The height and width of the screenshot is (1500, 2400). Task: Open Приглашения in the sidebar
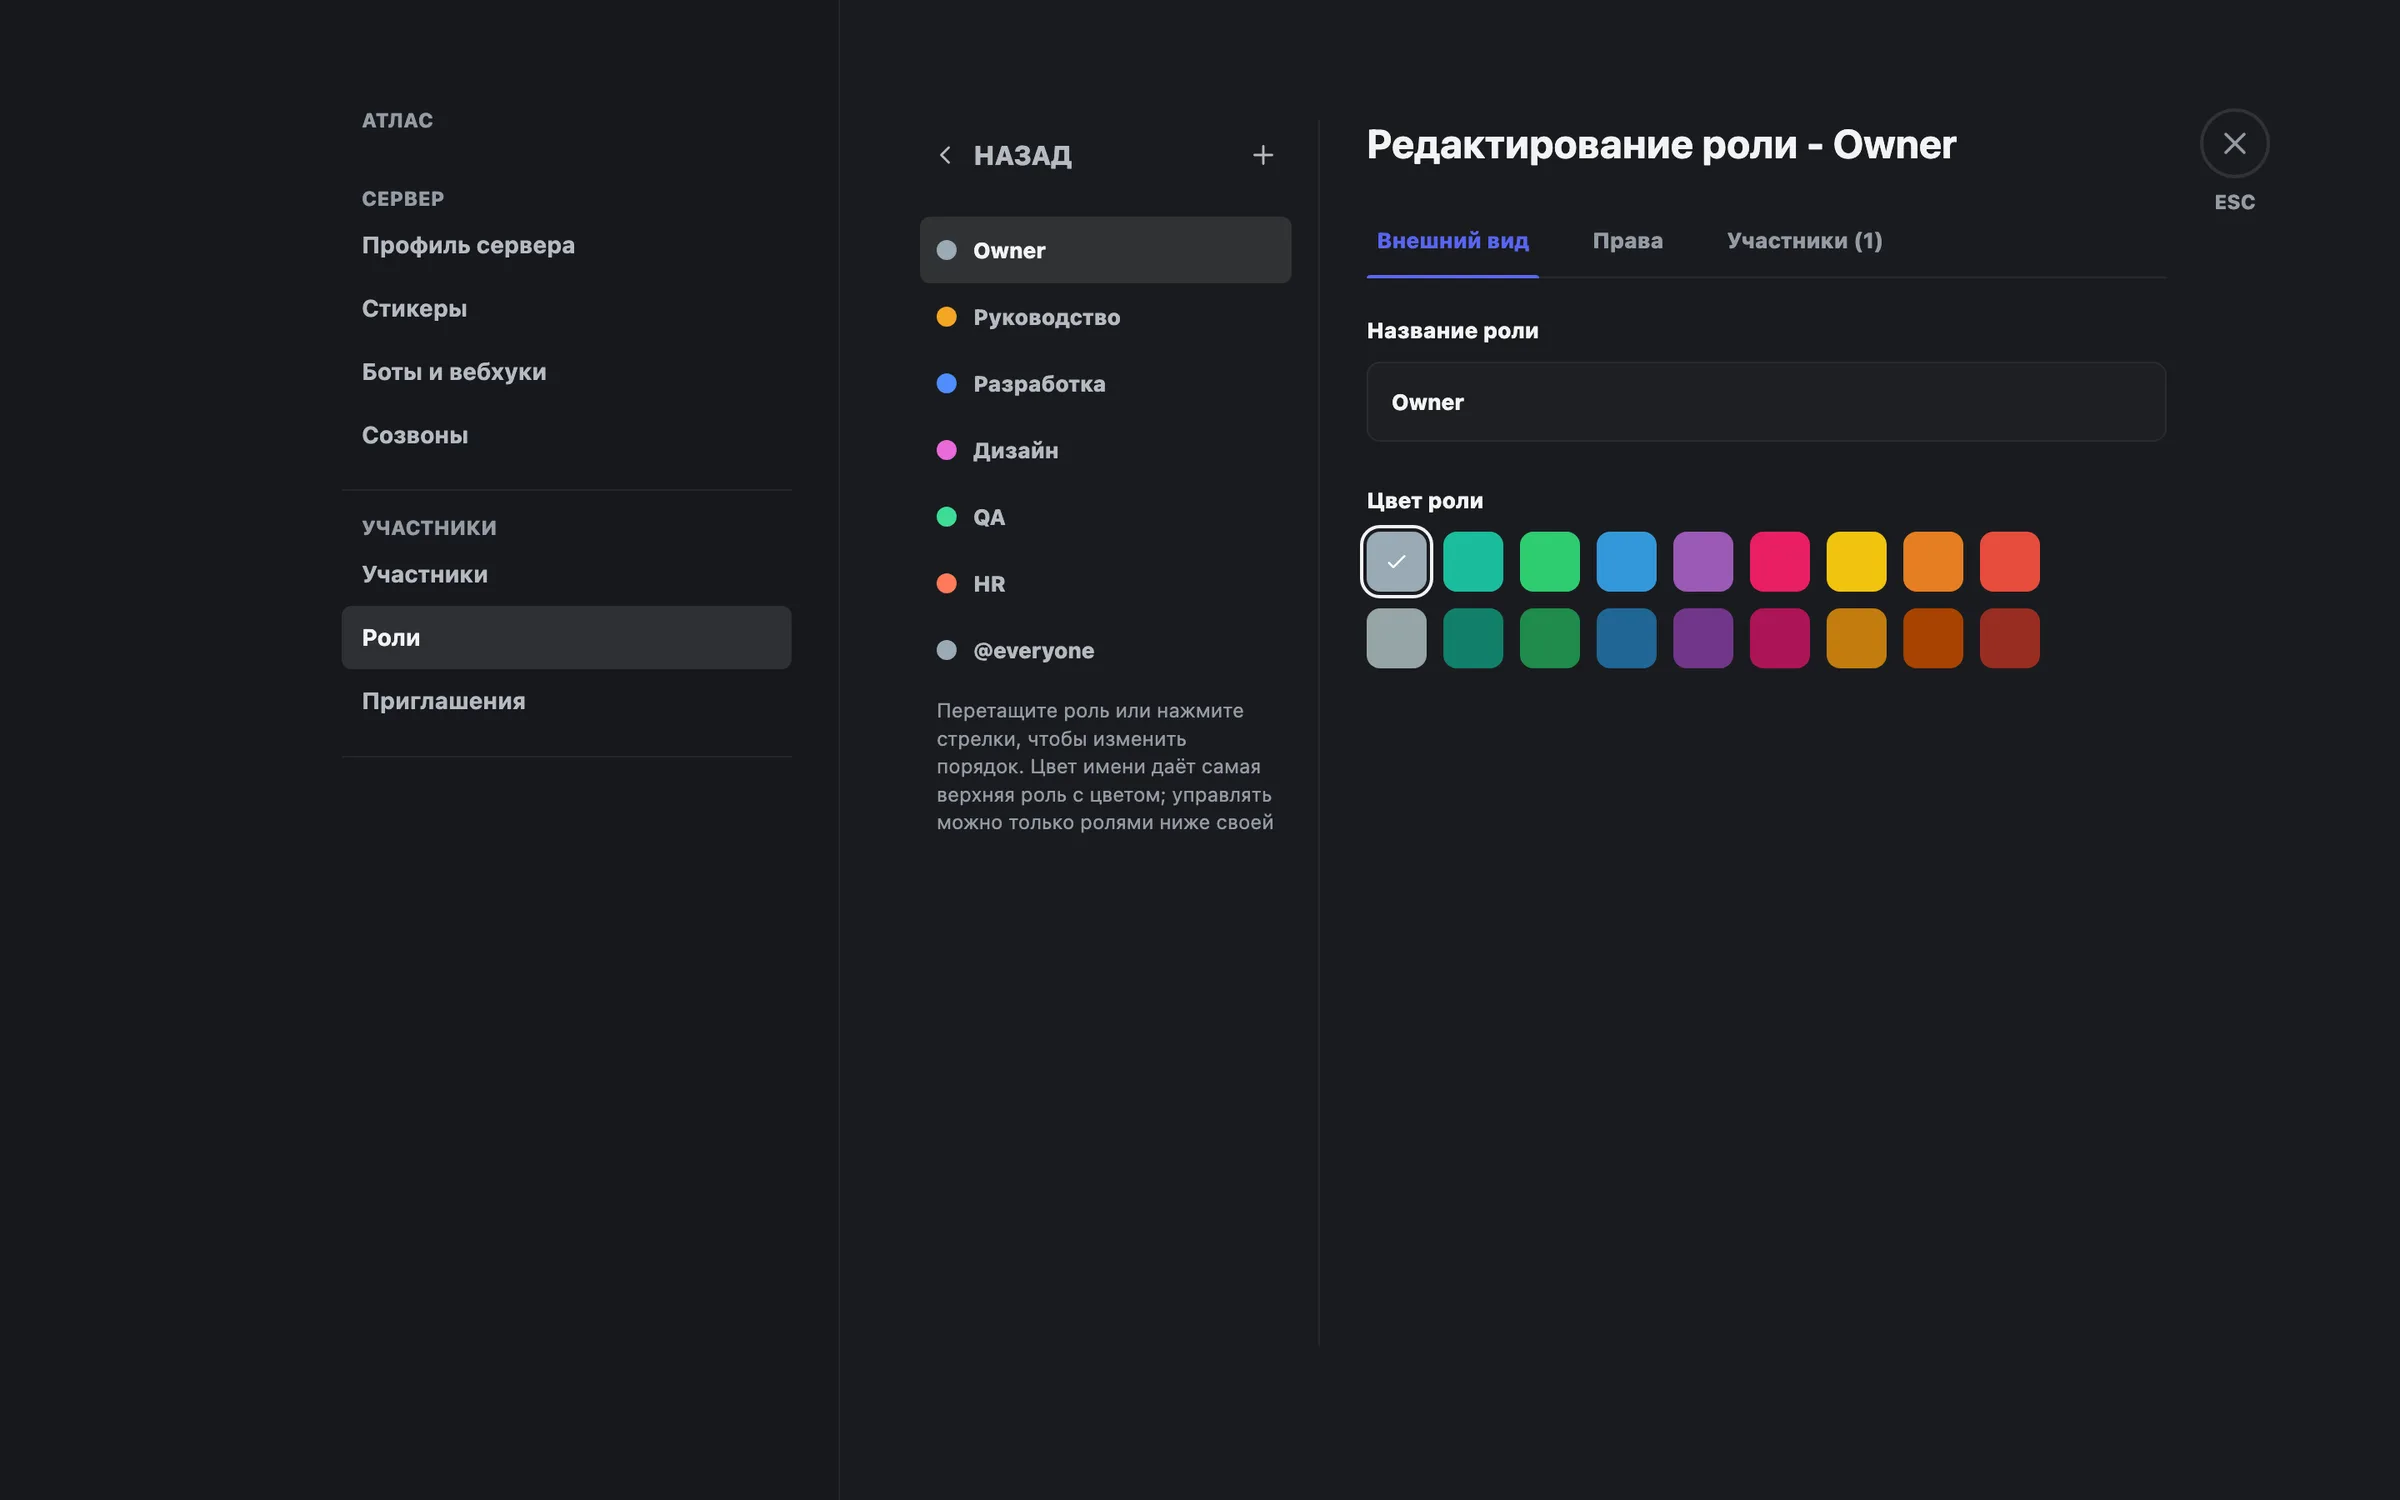(566, 701)
